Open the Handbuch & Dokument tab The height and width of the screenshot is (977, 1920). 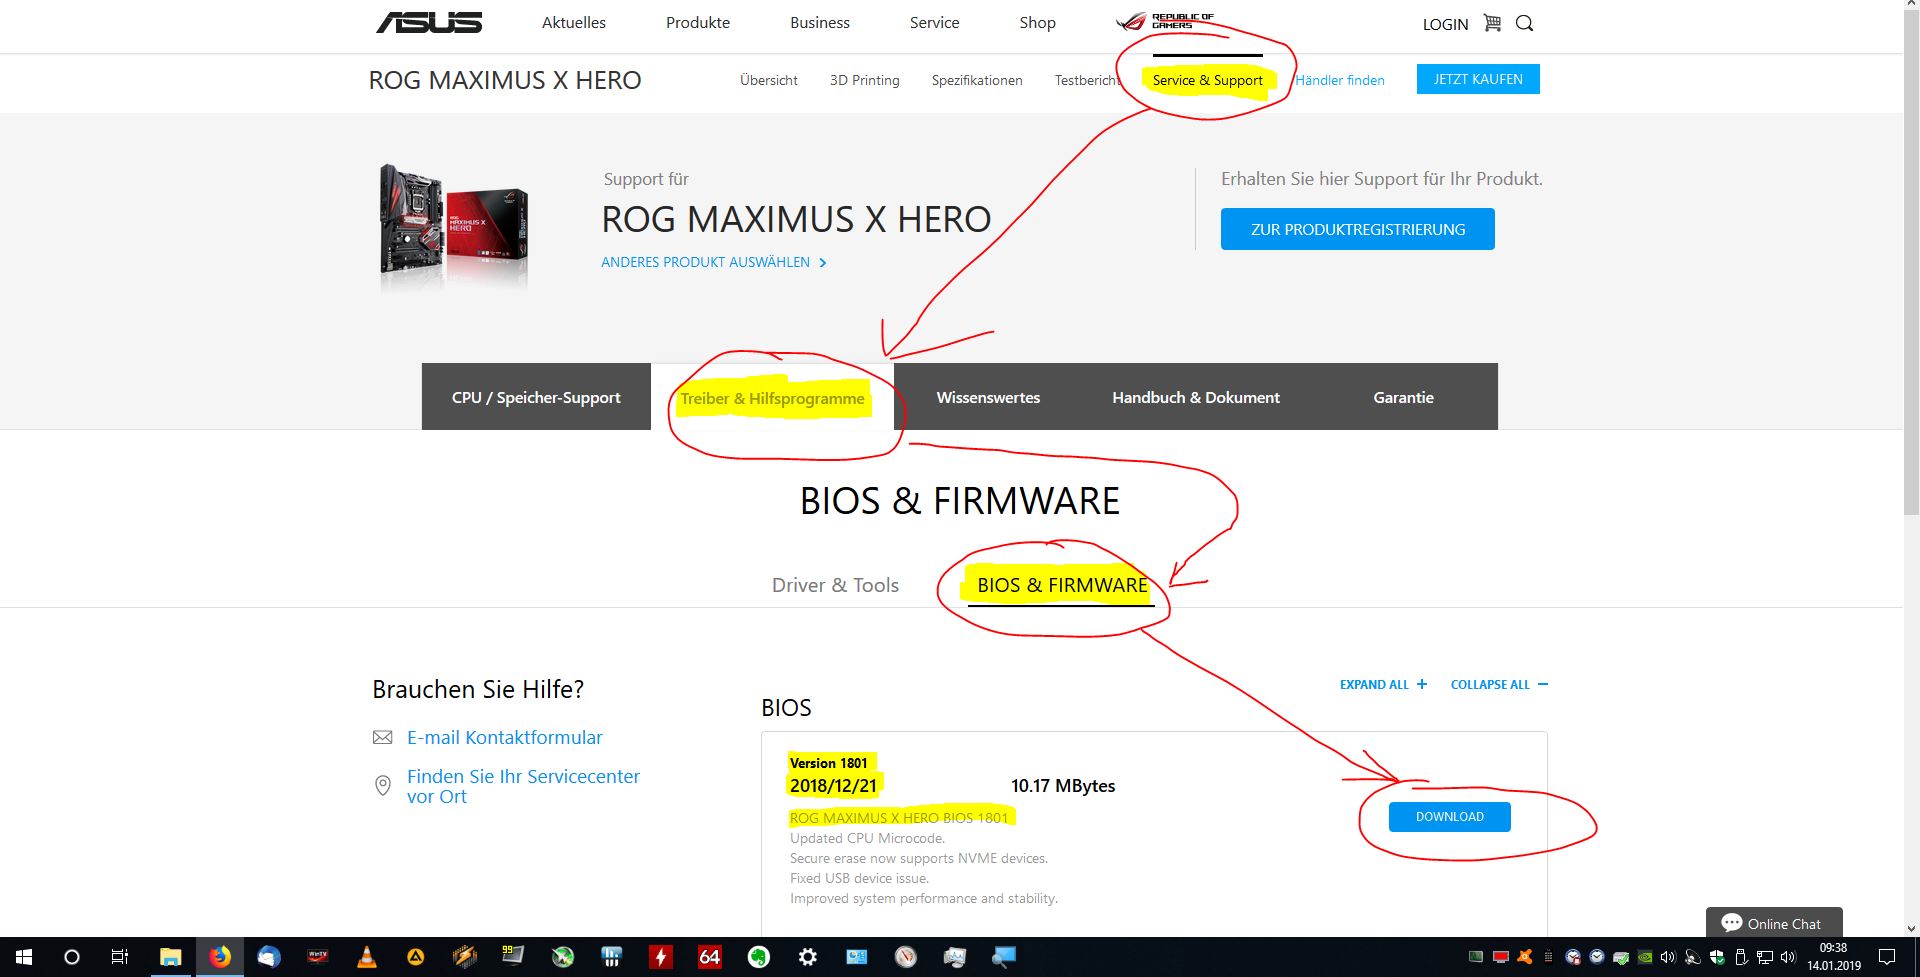(1196, 397)
